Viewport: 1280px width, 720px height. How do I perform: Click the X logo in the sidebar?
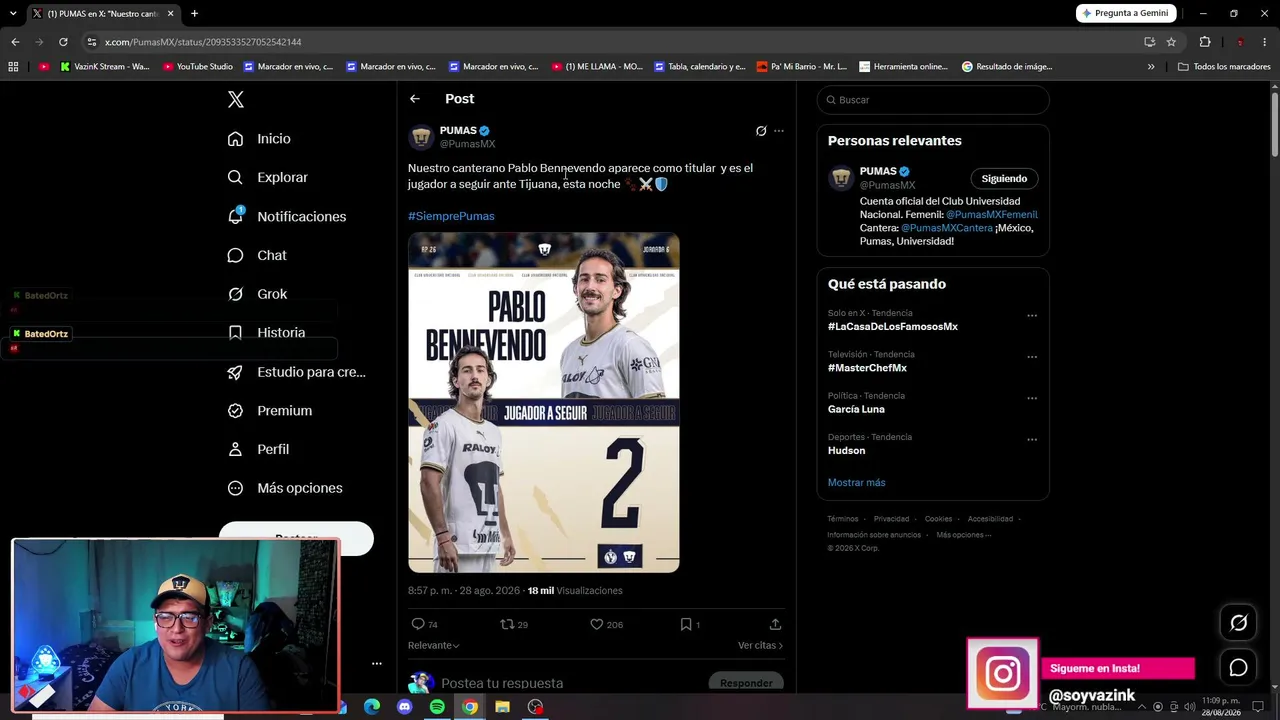pos(236,99)
